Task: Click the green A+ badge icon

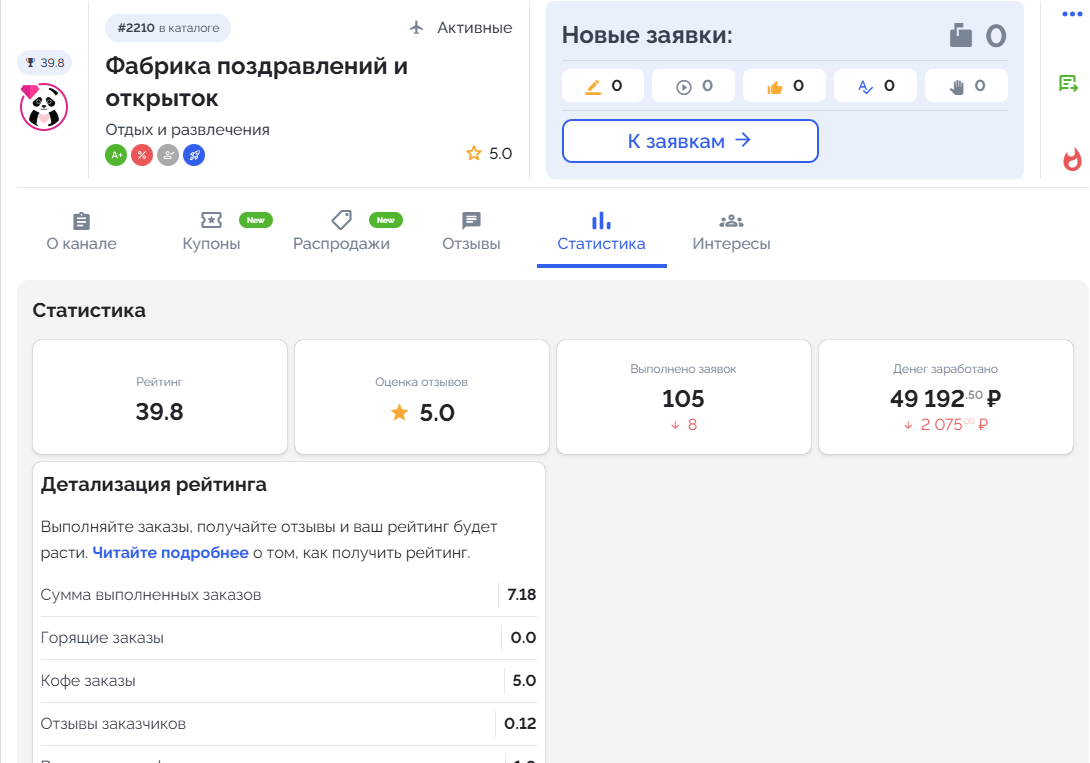Action: point(116,155)
